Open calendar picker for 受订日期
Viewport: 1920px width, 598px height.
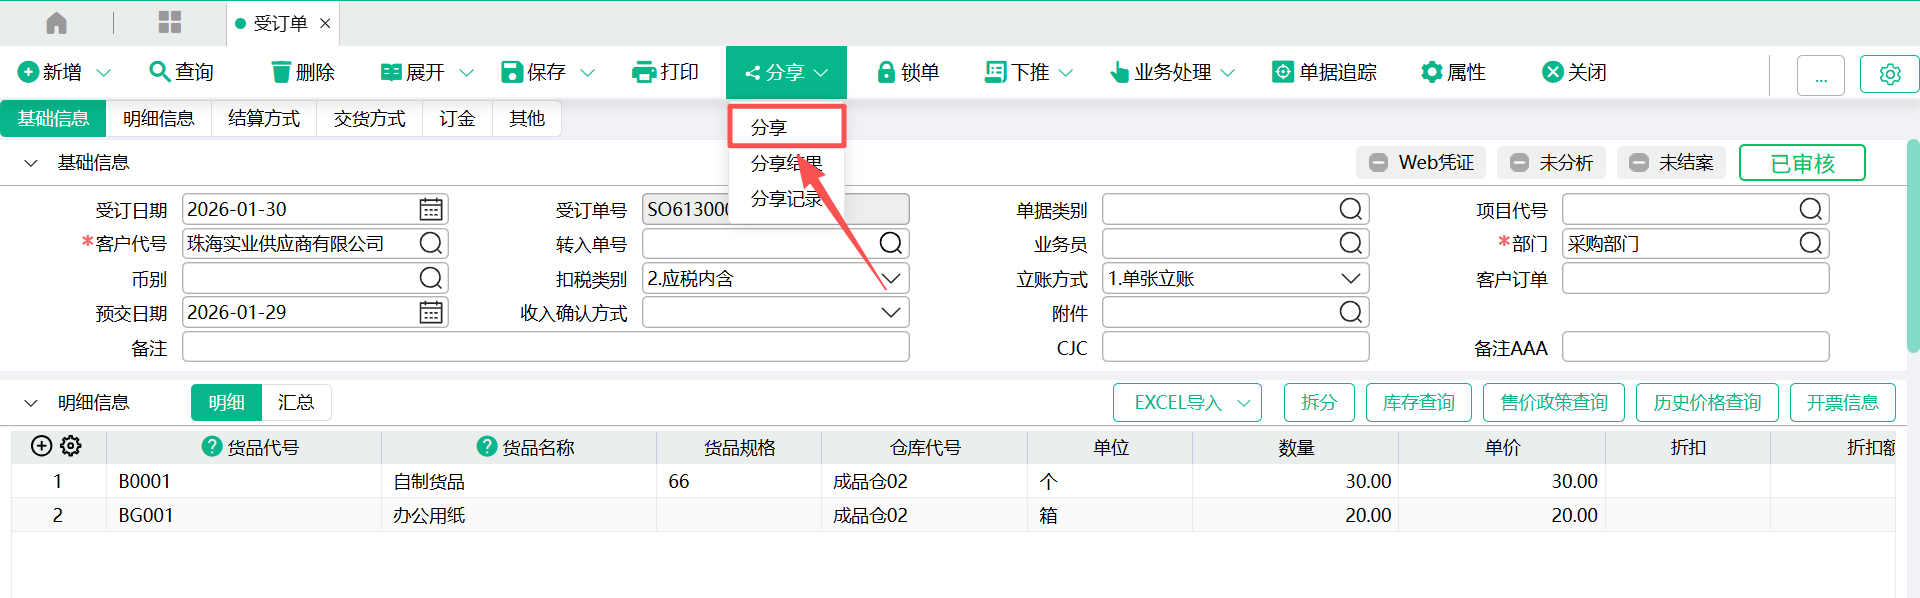431,210
